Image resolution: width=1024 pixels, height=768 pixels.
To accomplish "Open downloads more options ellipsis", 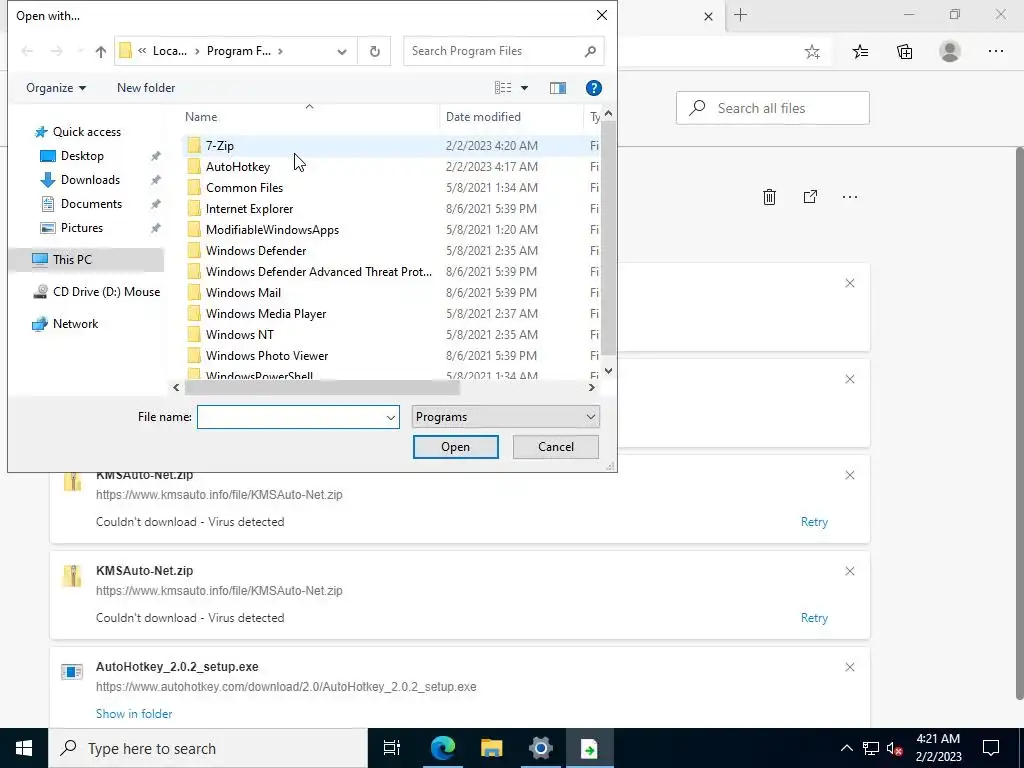I will 850,197.
